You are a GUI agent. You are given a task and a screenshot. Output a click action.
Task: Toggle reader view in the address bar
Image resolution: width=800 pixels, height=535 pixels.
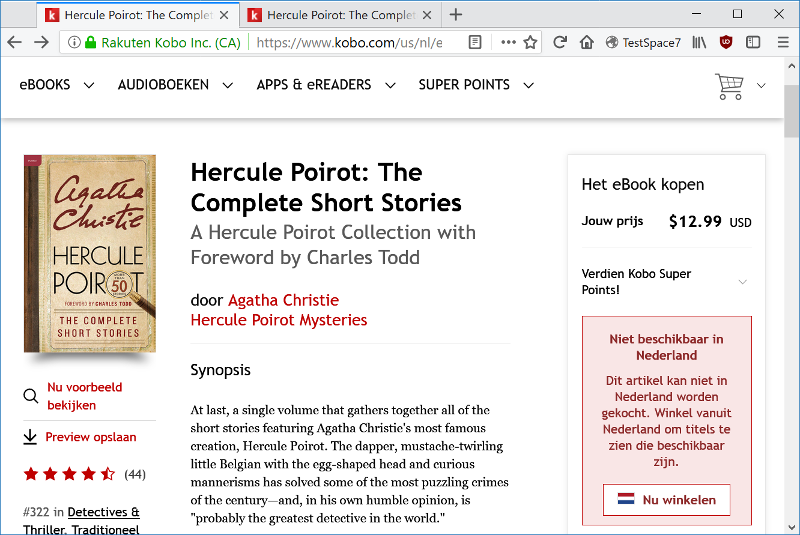(x=475, y=42)
